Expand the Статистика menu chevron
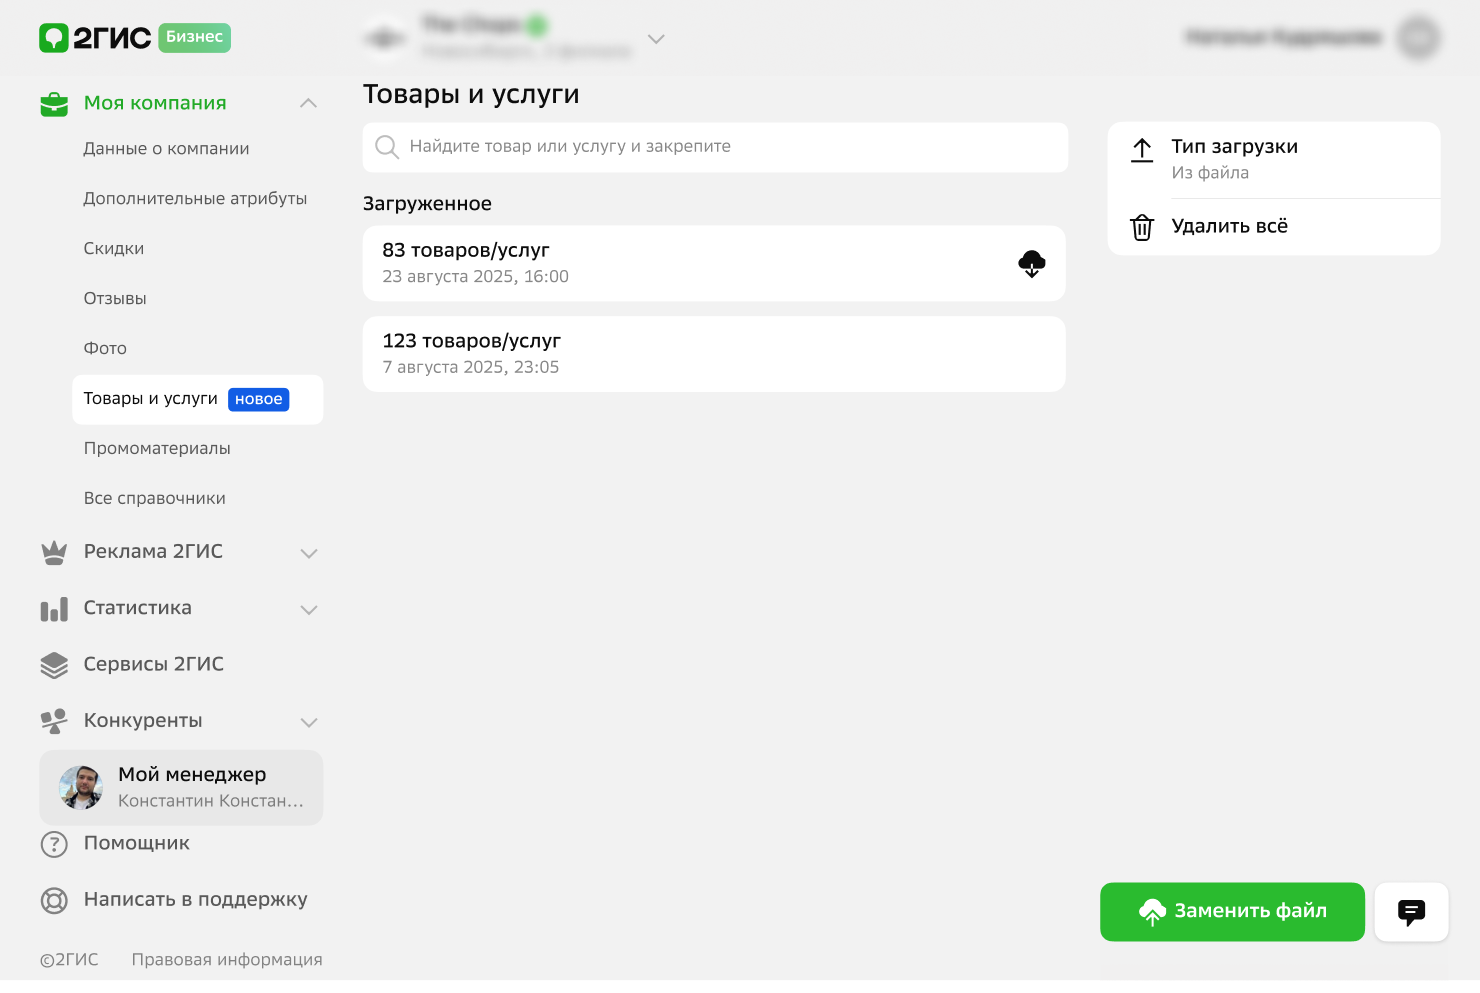 [x=308, y=609]
